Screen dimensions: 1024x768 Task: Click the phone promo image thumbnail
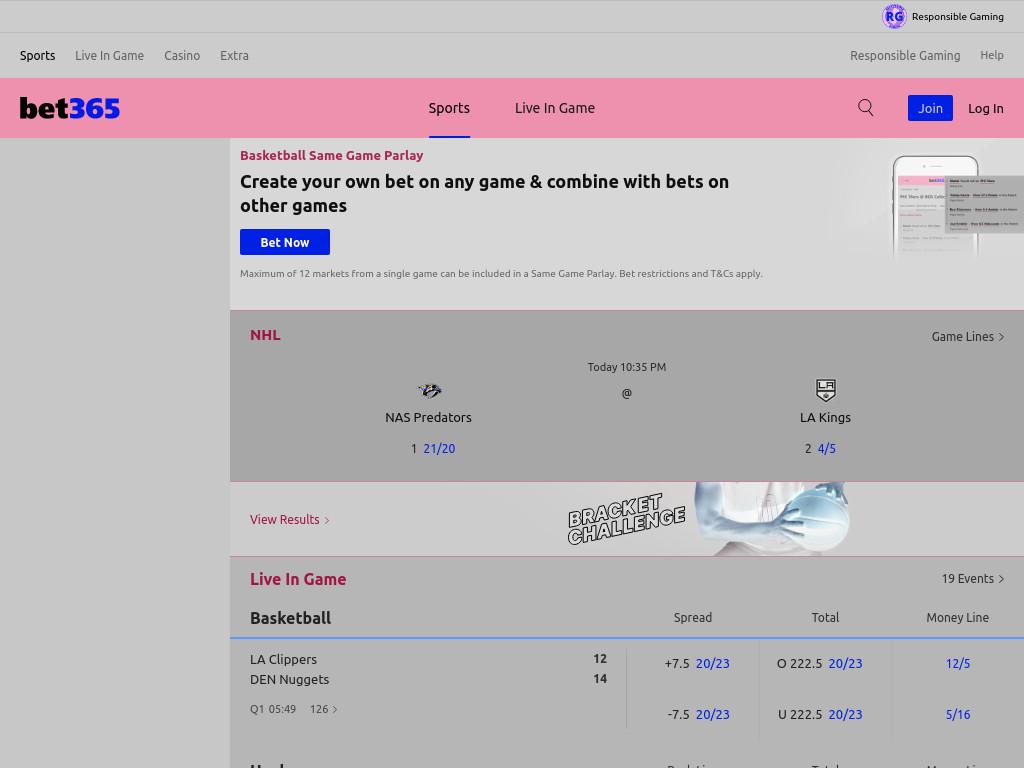point(957,206)
